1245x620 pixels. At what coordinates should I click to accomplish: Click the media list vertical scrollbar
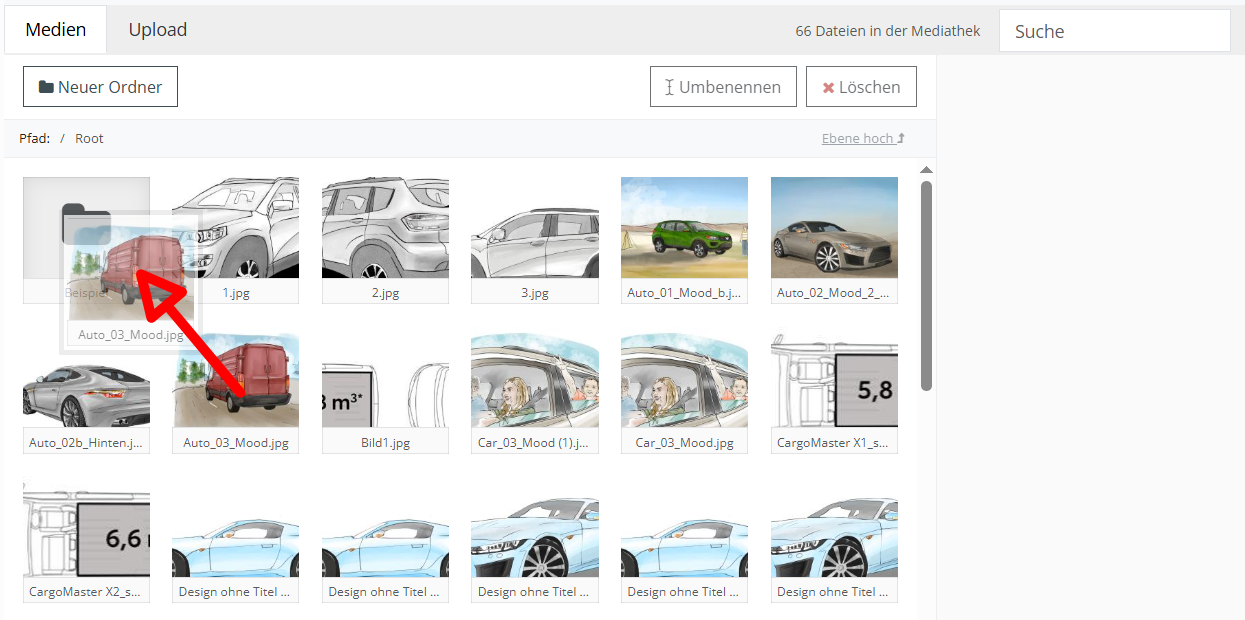click(926, 285)
